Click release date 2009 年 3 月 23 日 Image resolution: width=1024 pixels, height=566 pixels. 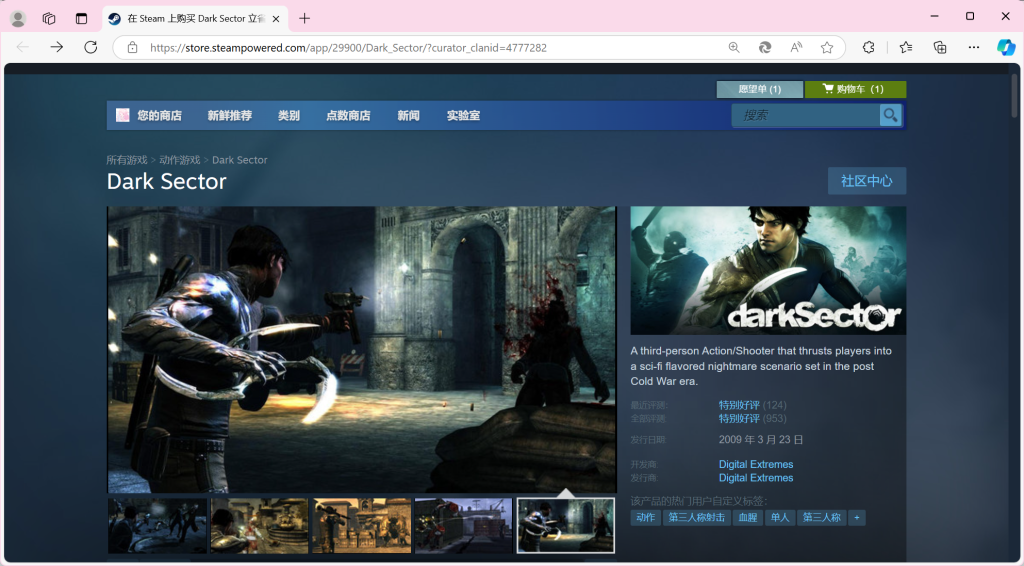[761, 440]
